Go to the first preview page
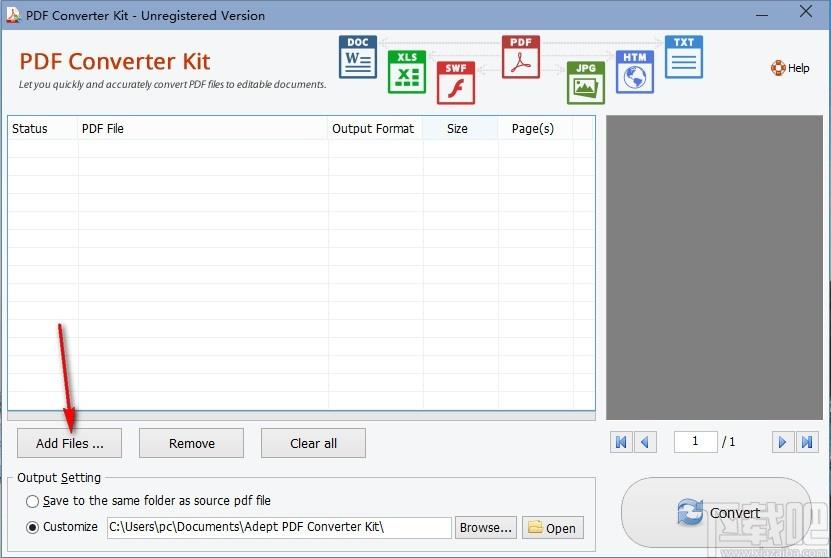The image size is (831, 558). (621, 442)
